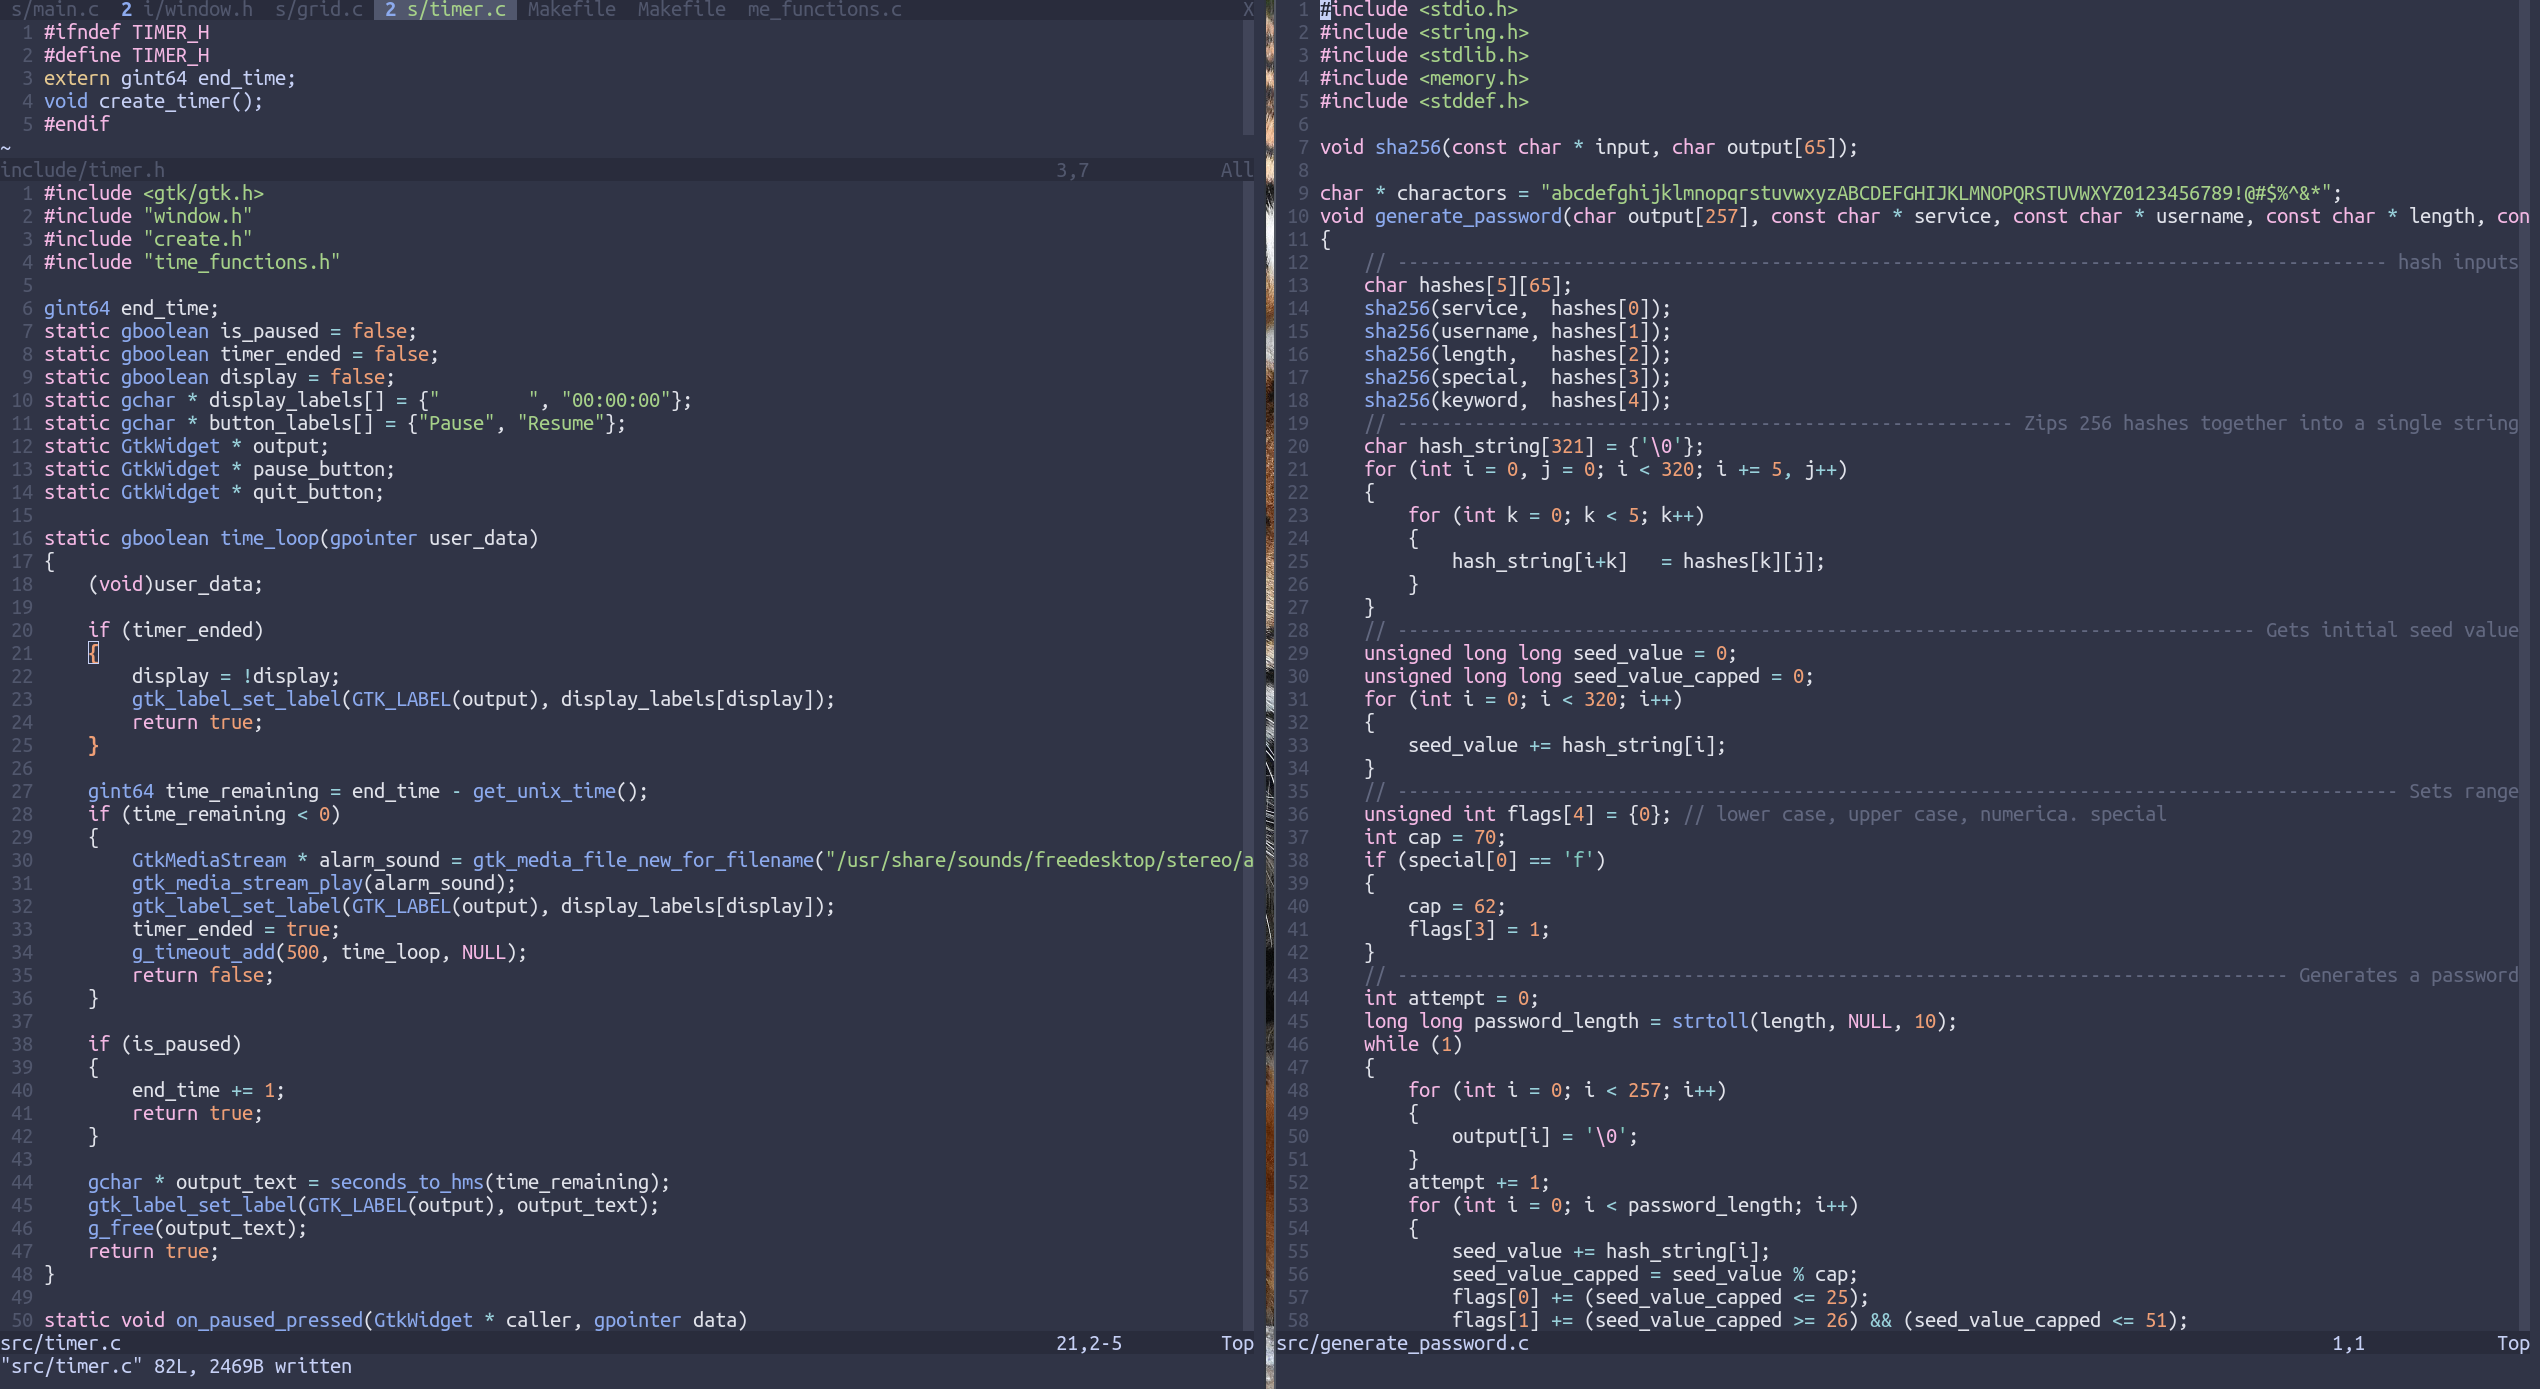The image size is (2540, 1389).
Task: Click the #include <stdio.h> line
Action: [x=1418, y=10]
